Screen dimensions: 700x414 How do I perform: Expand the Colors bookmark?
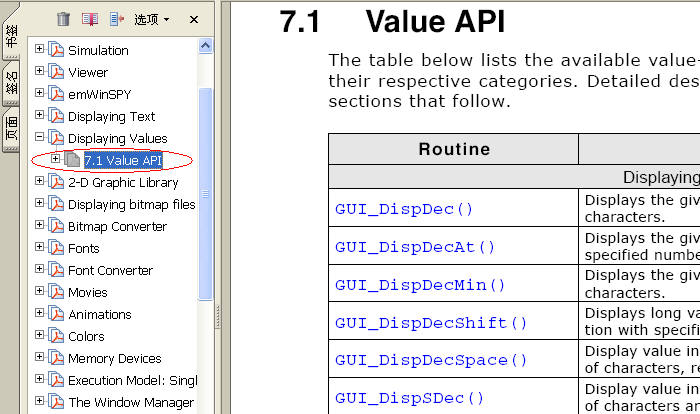(39, 335)
